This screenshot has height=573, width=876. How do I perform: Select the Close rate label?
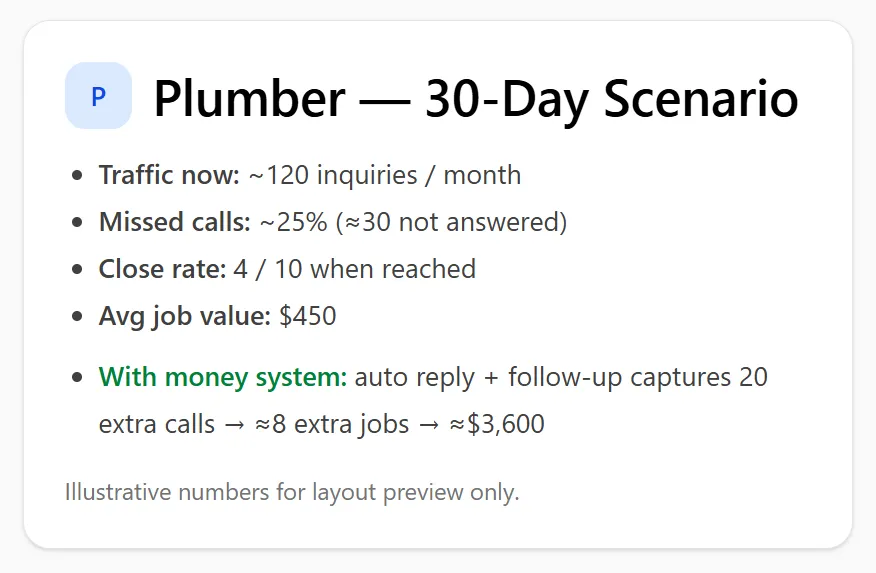[163, 269]
